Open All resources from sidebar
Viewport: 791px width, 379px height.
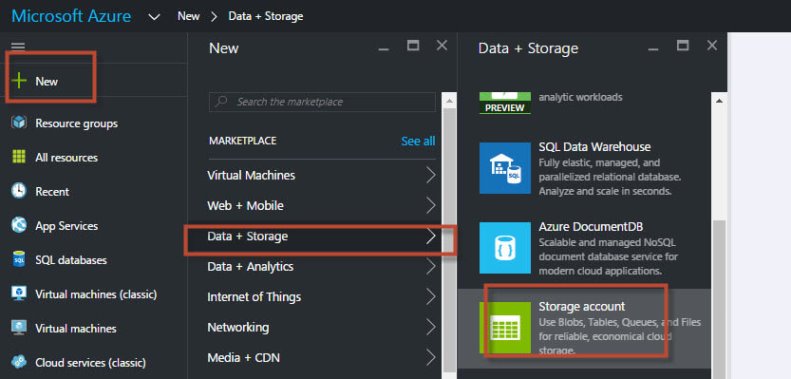coord(66,157)
